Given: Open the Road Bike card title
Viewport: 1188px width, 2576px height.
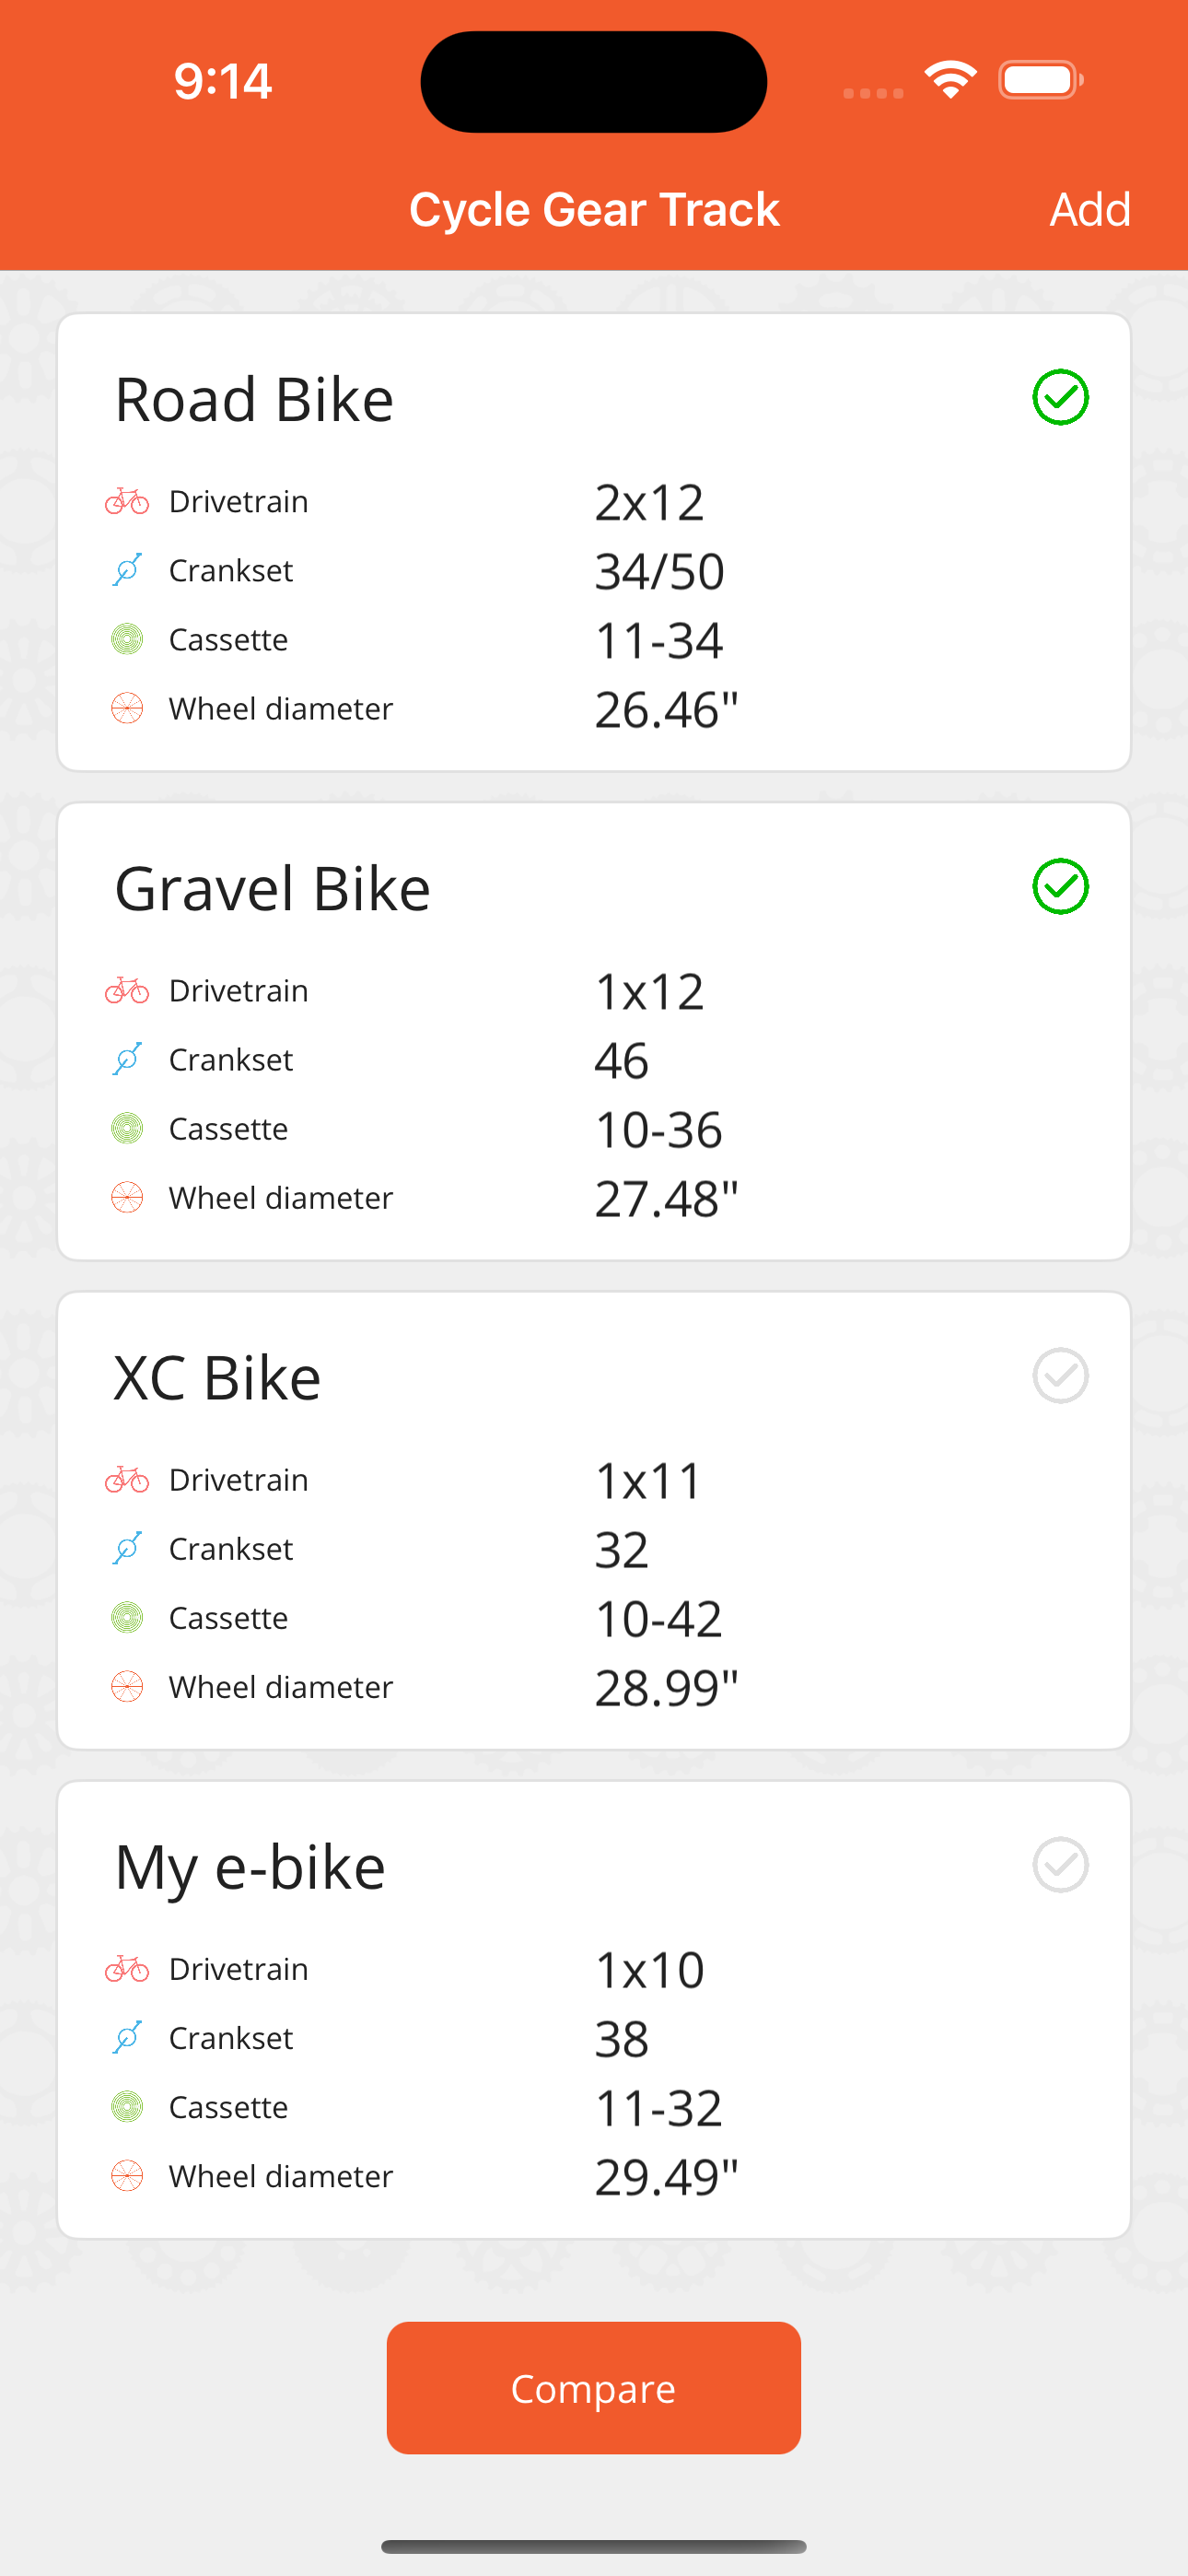Looking at the screenshot, I should (x=254, y=399).
